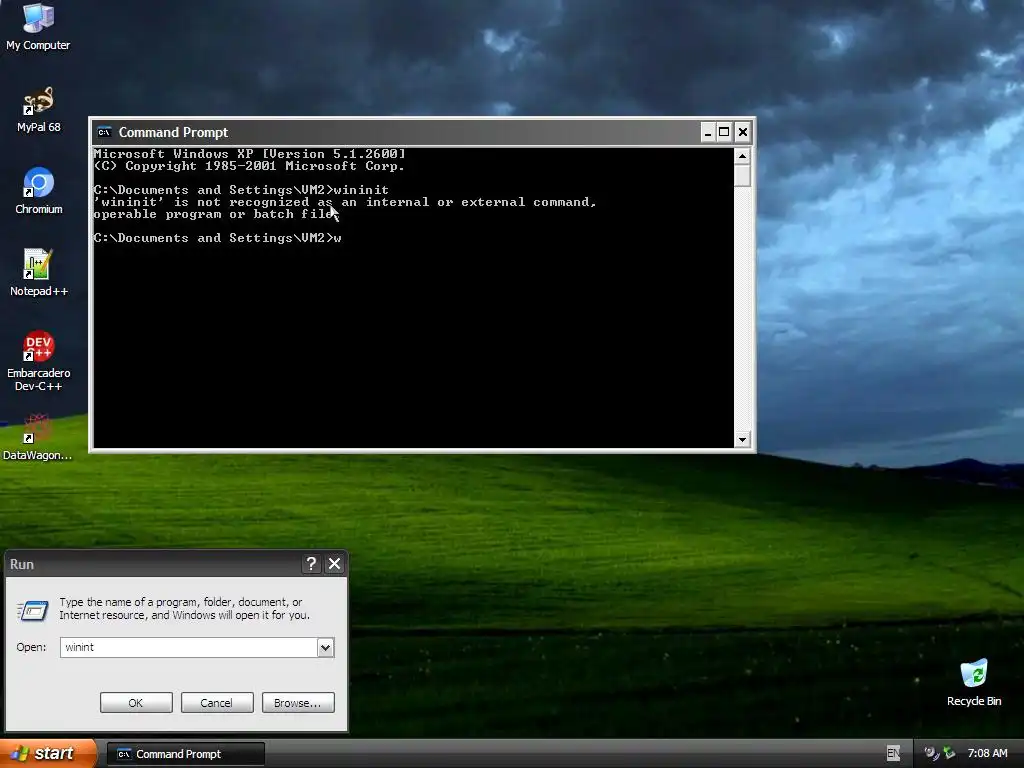Click the current prompt line ending in w
1024x768 pixels.
click(x=217, y=238)
